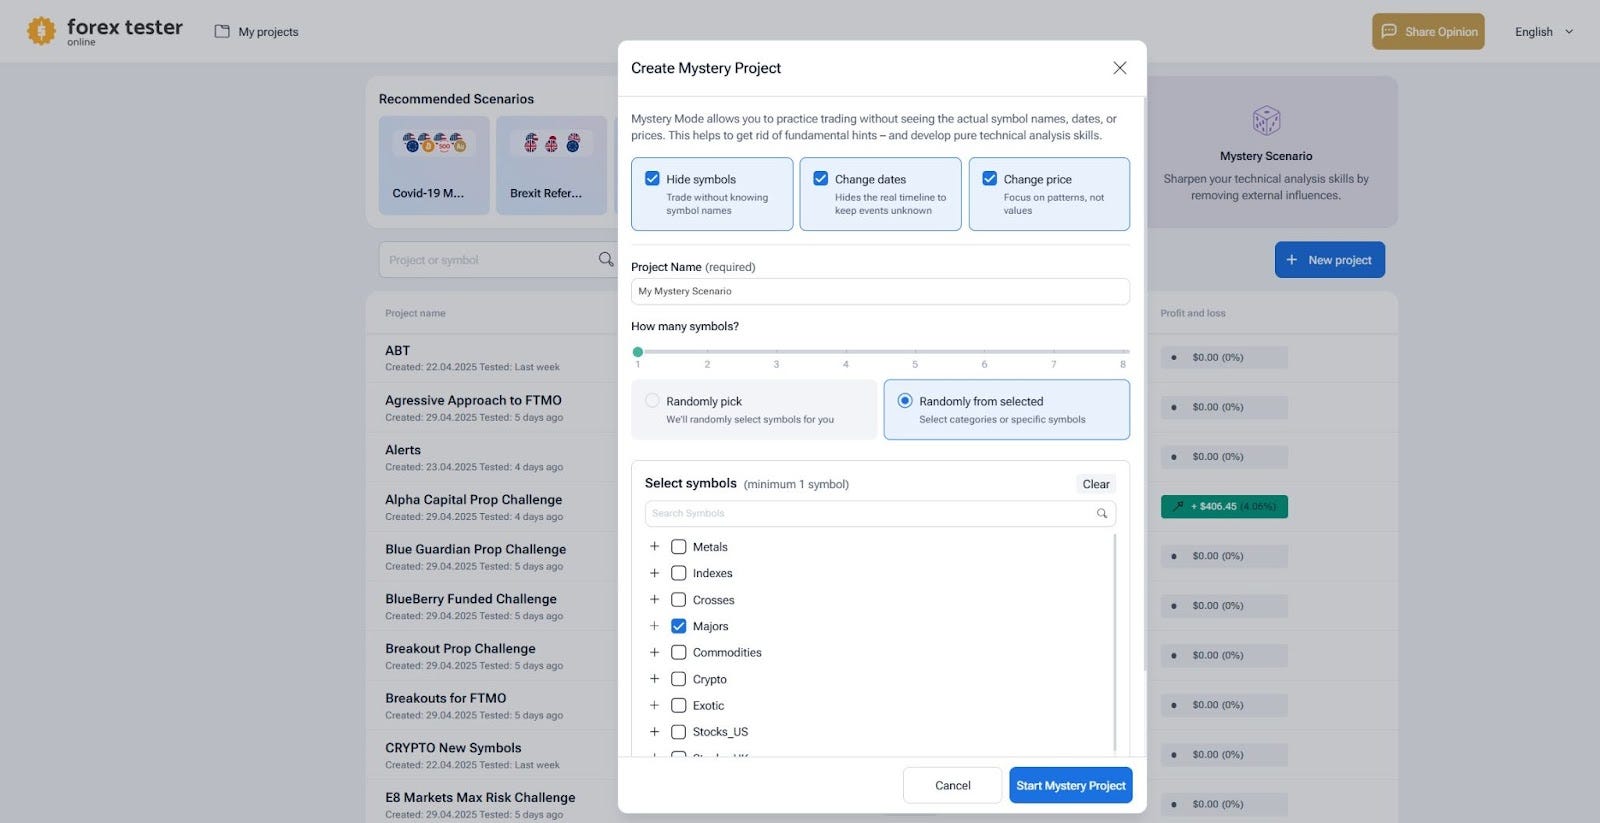Image resolution: width=1600 pixels, height=823 pixels.
Task: Click Start Mystery Project button
Action: click(x=1071, y=785)
